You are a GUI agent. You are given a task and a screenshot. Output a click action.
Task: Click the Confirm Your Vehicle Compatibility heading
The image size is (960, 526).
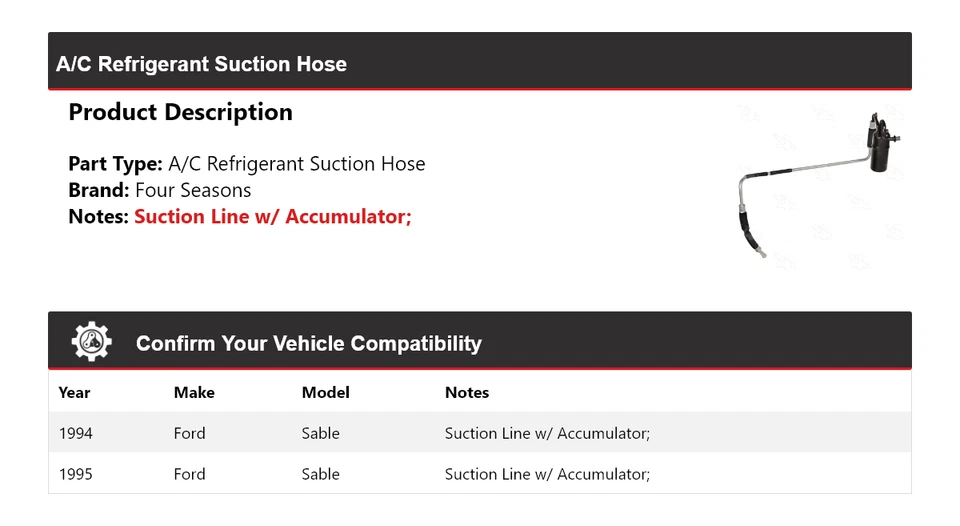tap(308, 344)
